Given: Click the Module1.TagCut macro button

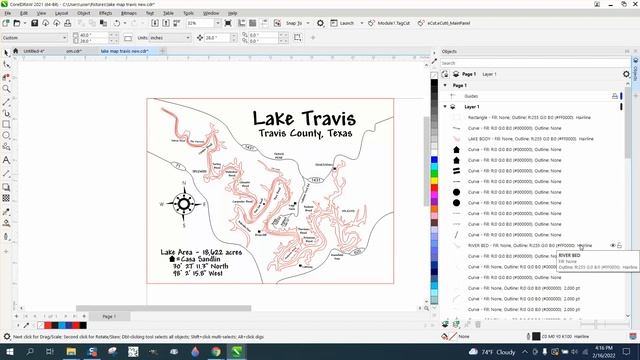Looking at the screenshot, I should (389, 23).
